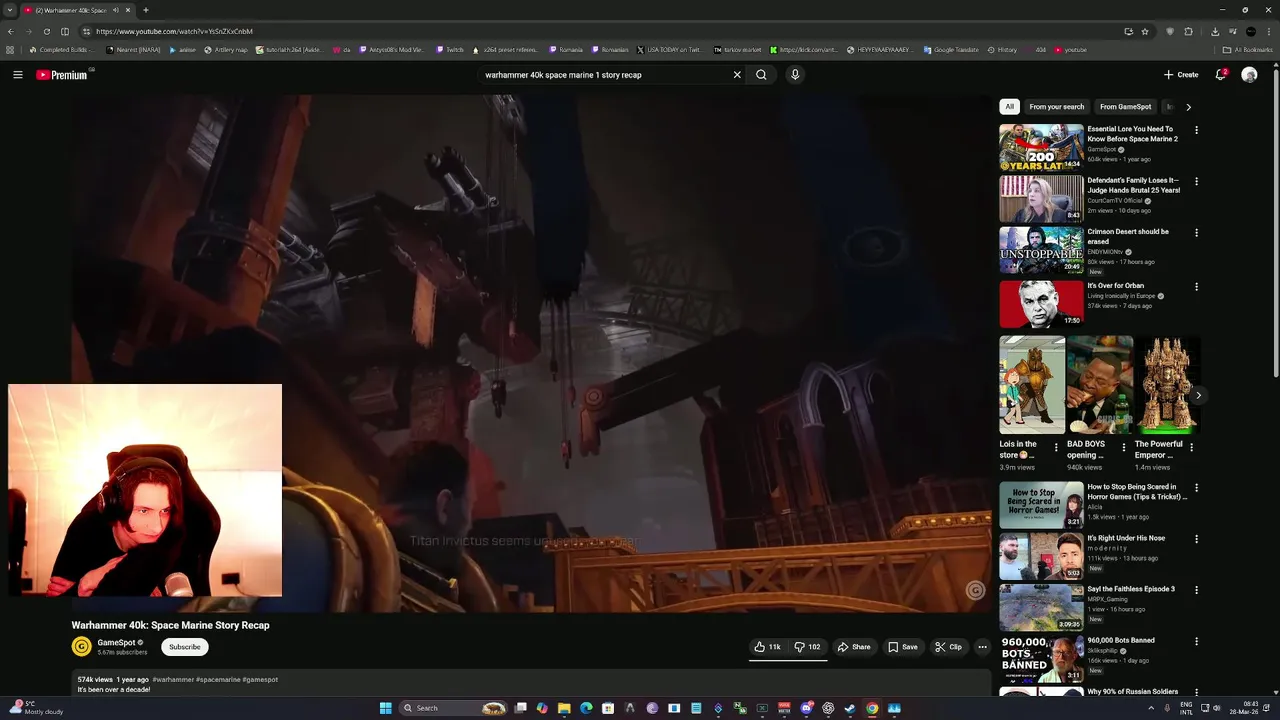Image resolution: width=1280 pixels, height=720 pixels.
Task: Show more filter chips with arrow
Action: [x=1188, y=107]
